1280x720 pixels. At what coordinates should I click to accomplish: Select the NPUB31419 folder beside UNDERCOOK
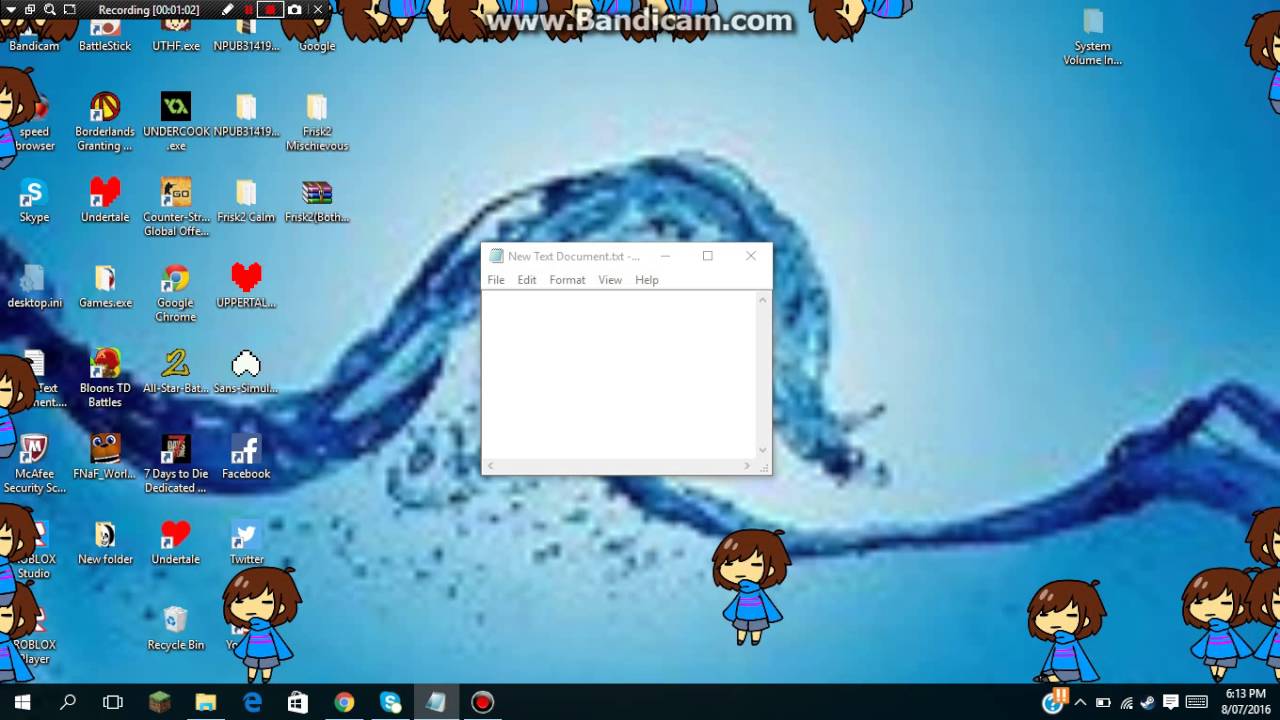point(246,115)
